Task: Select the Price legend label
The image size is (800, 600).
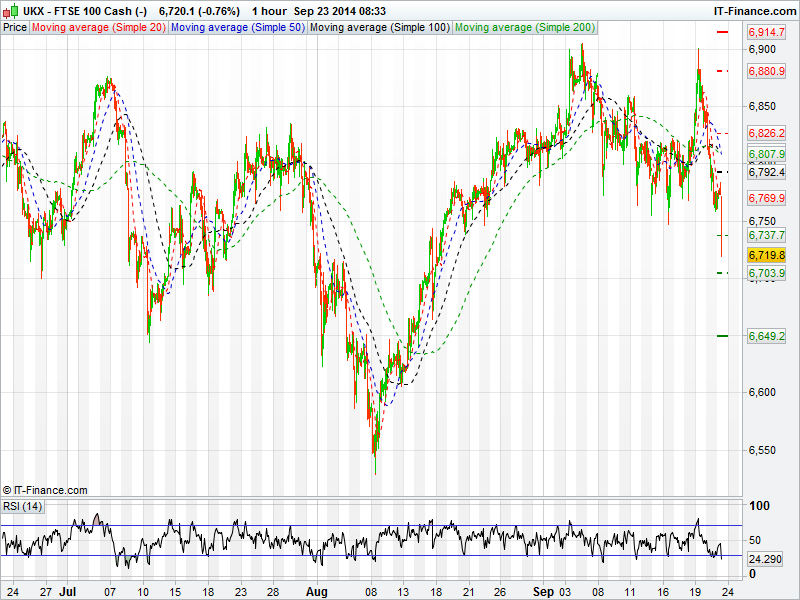Action: click(15, 27)
